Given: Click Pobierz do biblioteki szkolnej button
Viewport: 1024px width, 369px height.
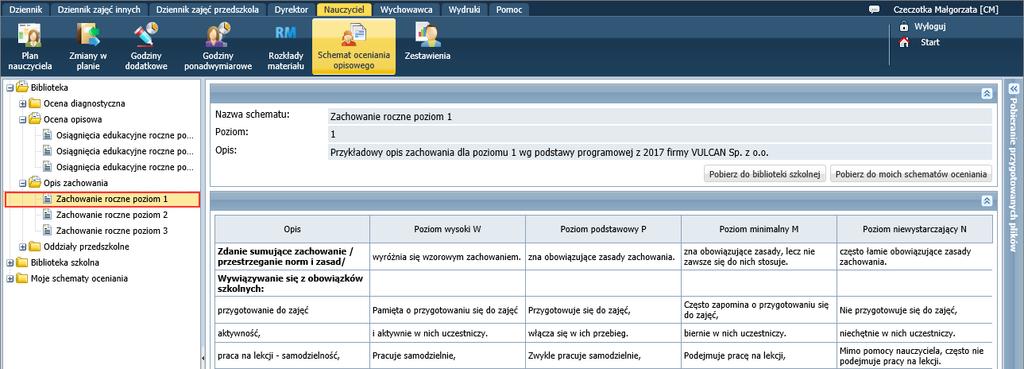Looking at the screenshot, I should pyautogui.click(x=765, y=174).
